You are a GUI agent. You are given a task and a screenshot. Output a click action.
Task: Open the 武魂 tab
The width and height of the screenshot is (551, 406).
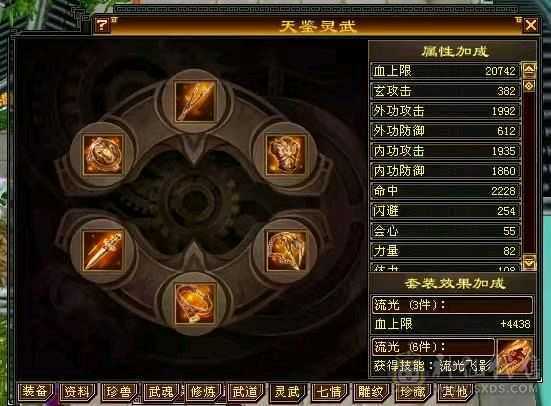161,392
